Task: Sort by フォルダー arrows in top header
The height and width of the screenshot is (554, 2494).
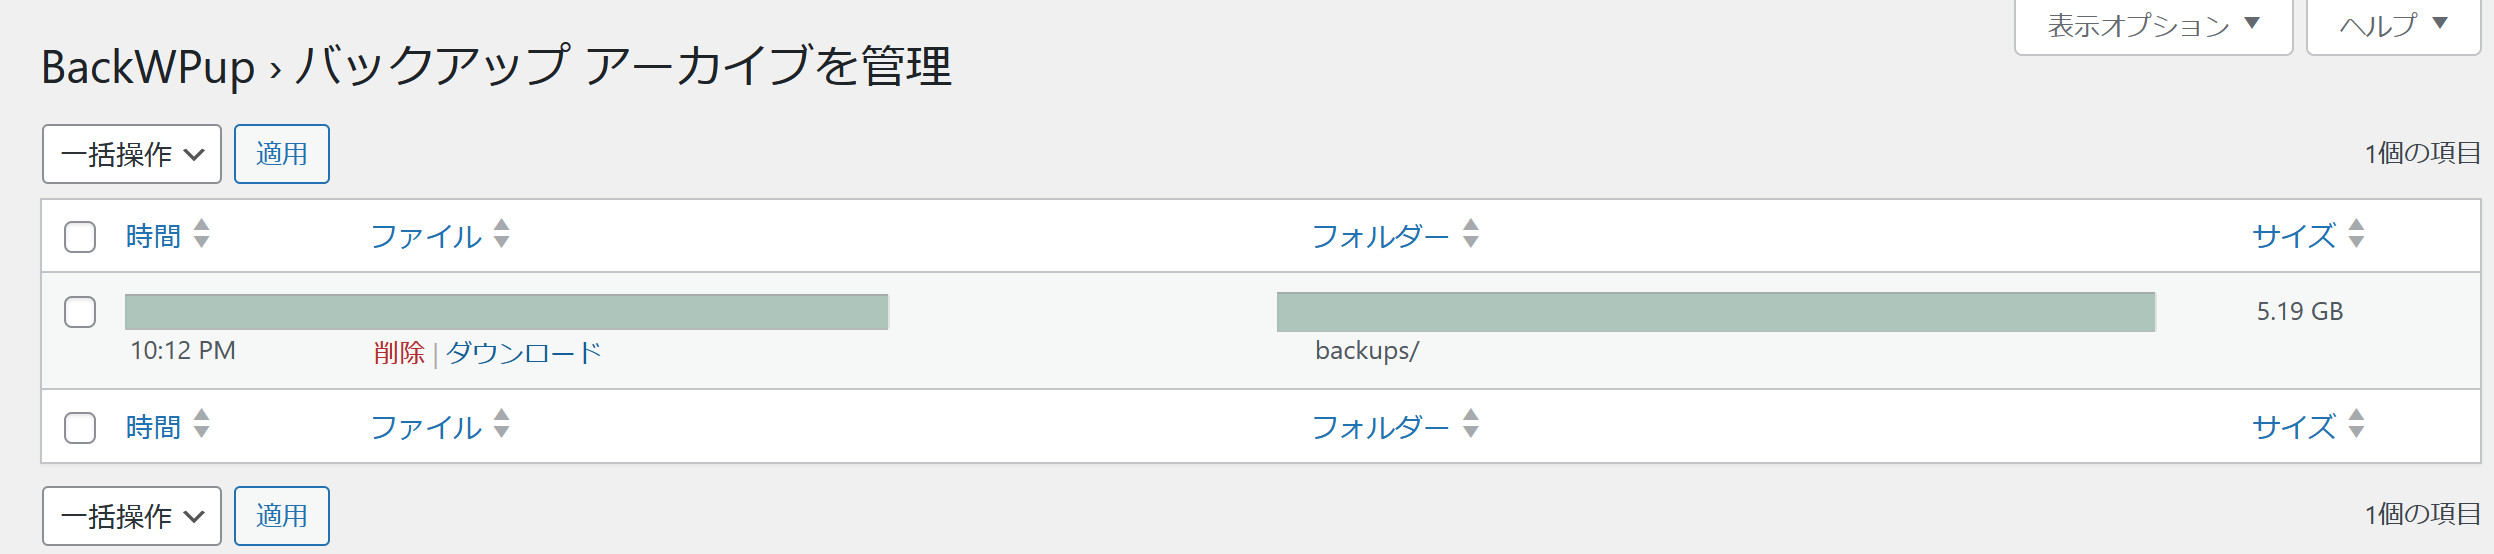Action: tap(1470, 233)
